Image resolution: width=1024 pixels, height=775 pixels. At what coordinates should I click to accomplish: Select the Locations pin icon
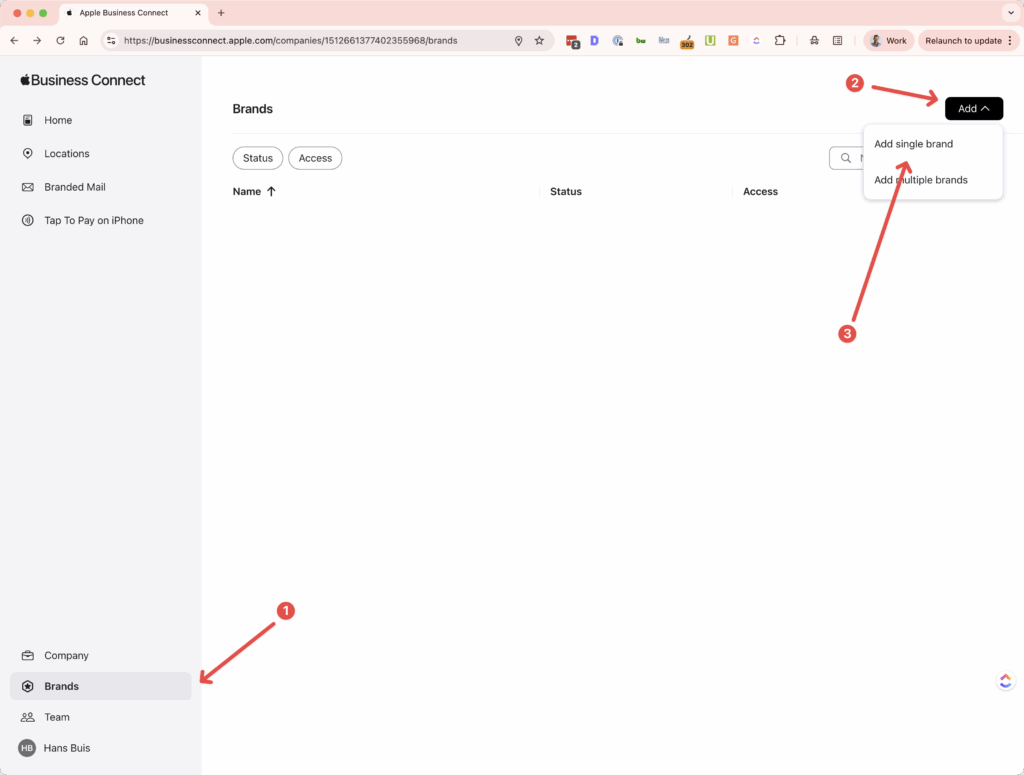(28, 153)
